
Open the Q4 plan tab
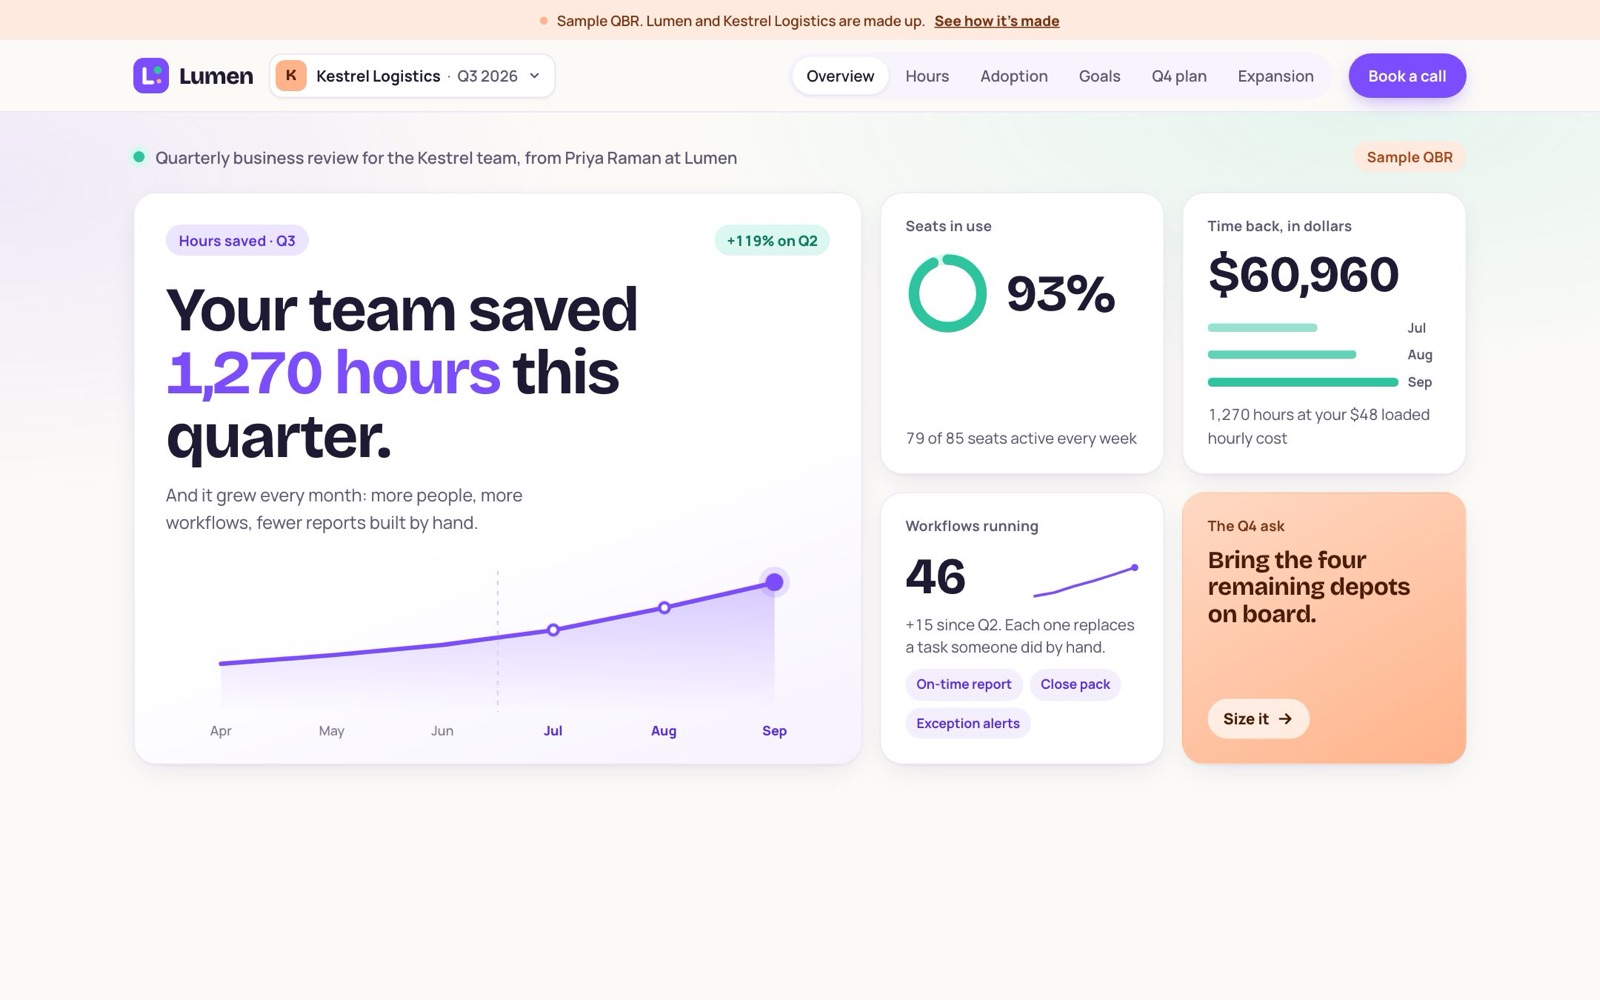(x=1179, y=76)
